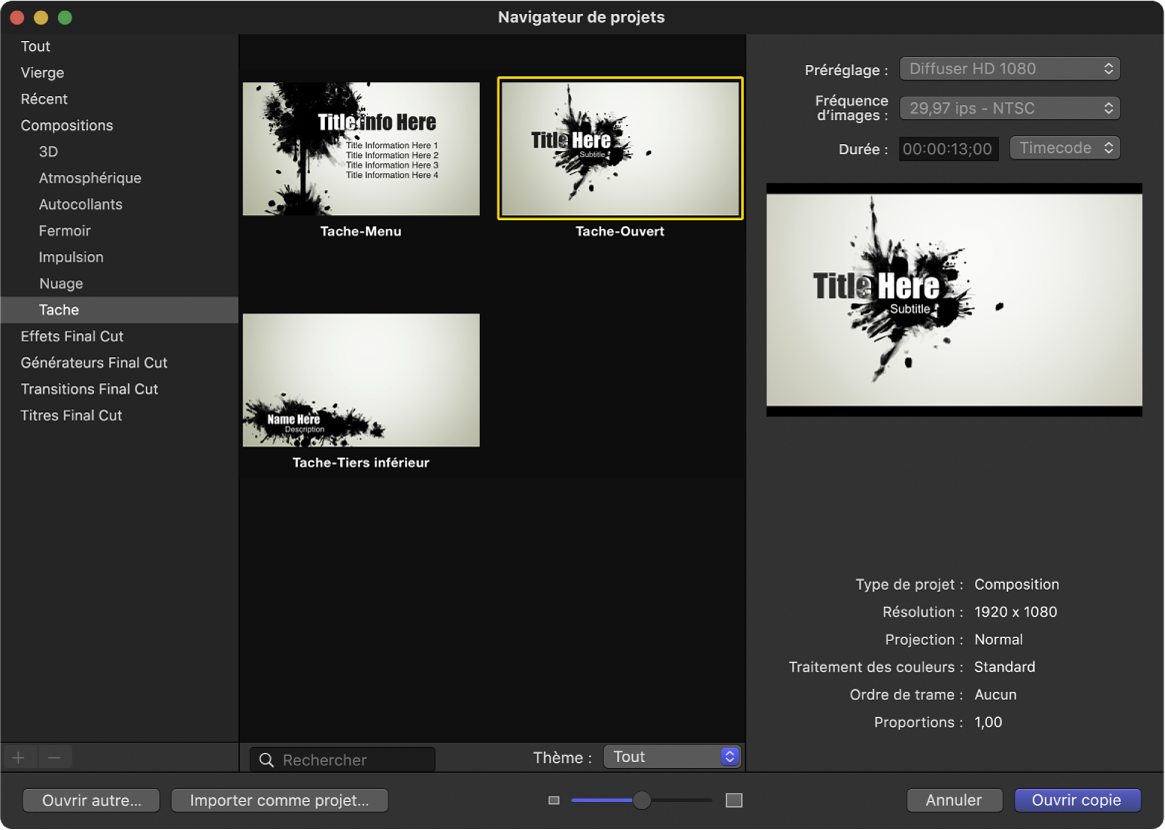Click the minus icon below the sidebar
1165x830 pixels.
[54, 758]
